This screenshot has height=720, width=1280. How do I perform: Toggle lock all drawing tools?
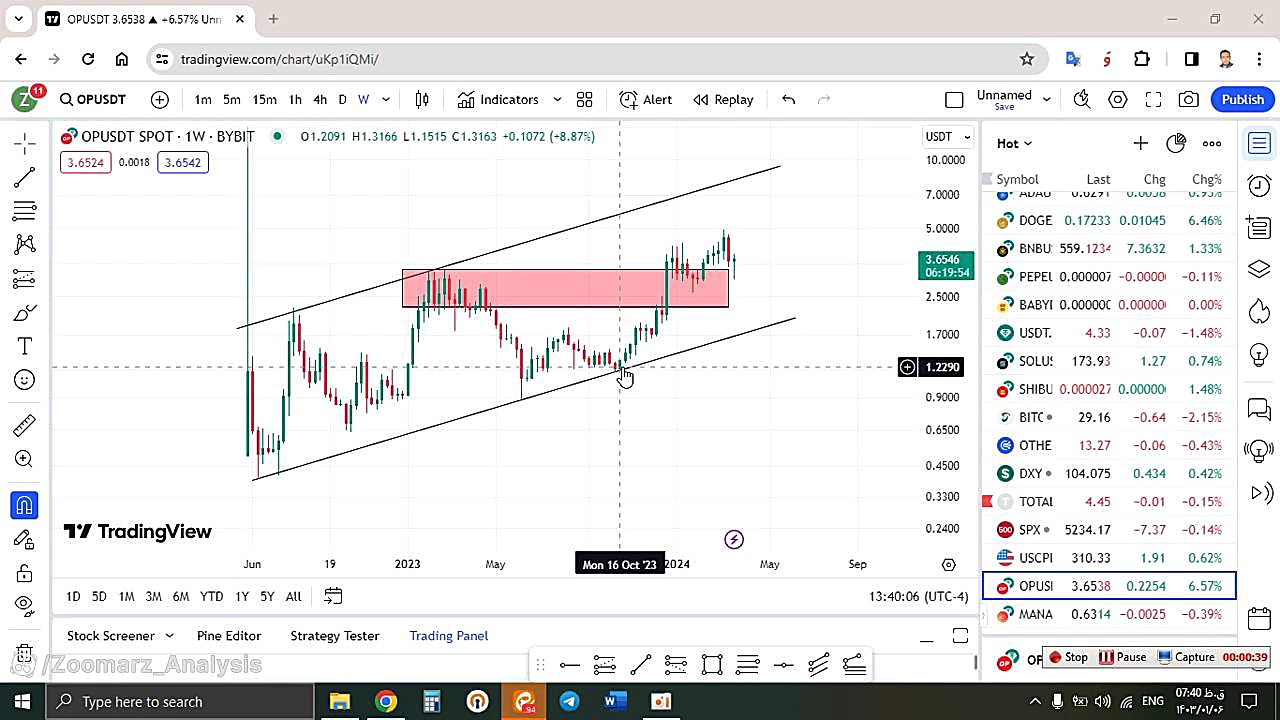tap(25, 573)
